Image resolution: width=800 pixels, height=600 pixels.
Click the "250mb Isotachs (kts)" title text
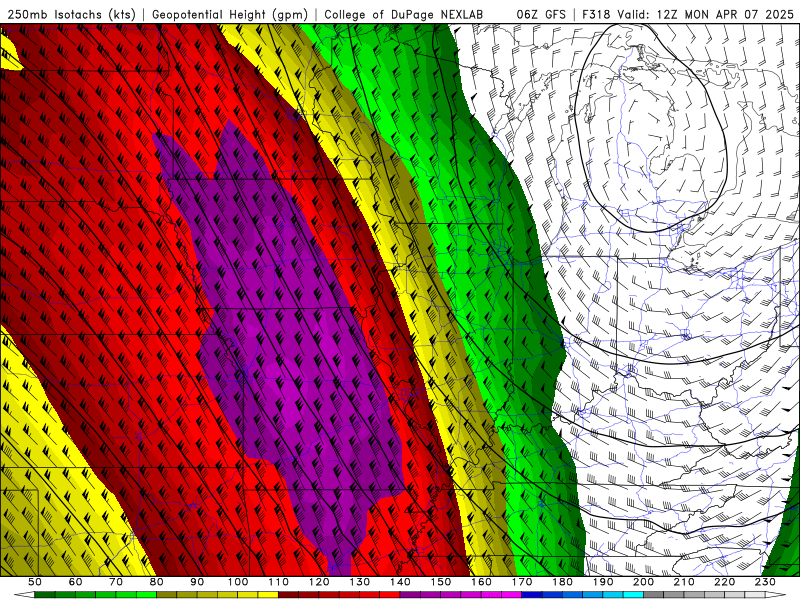[x=72, y=14]
